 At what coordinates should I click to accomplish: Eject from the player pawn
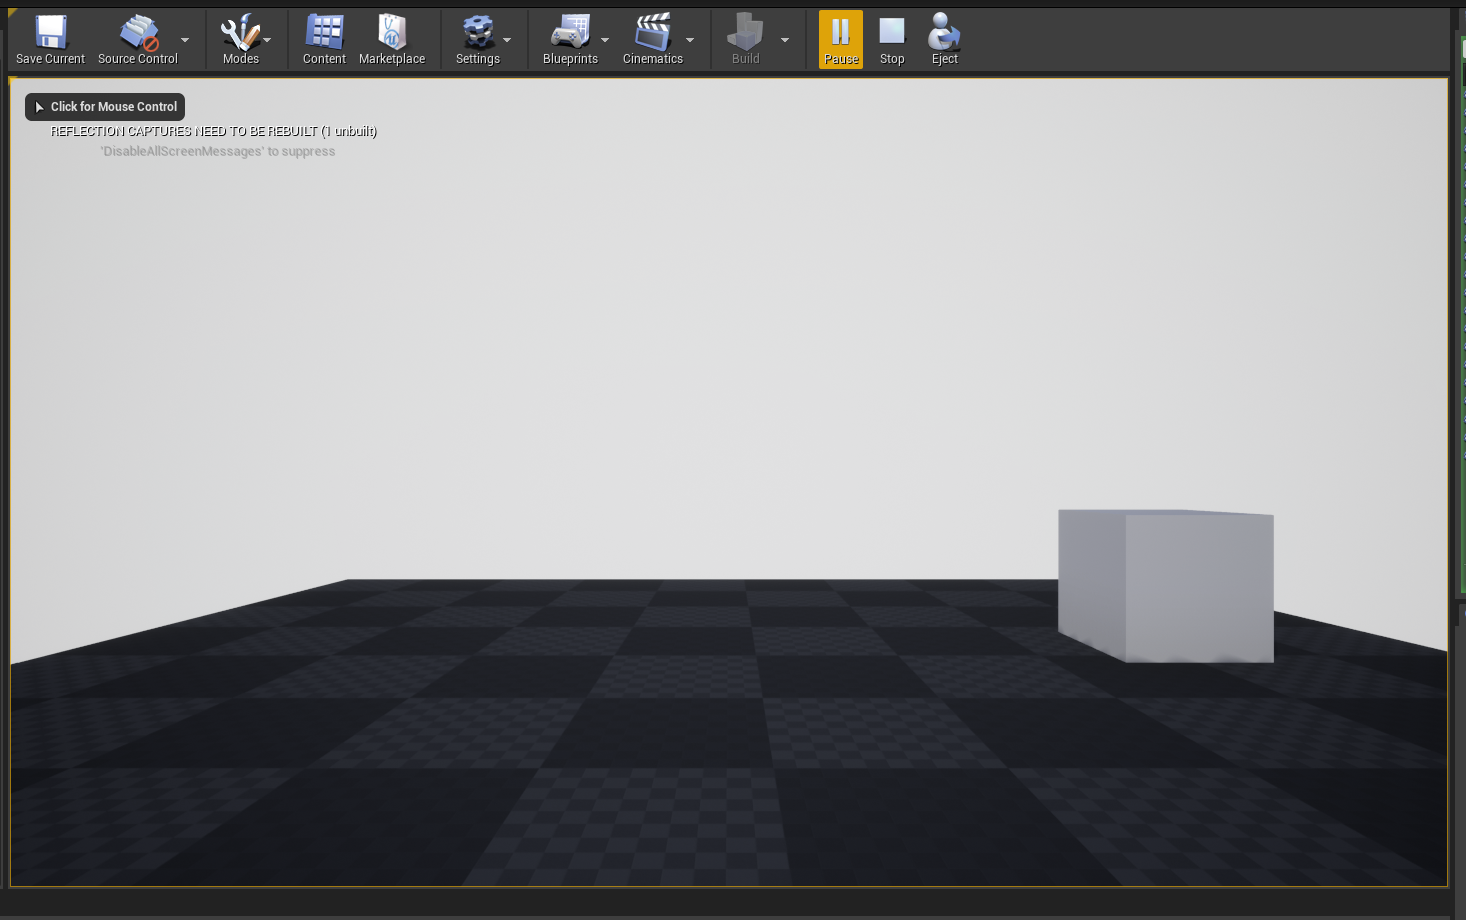pos(943,33)
